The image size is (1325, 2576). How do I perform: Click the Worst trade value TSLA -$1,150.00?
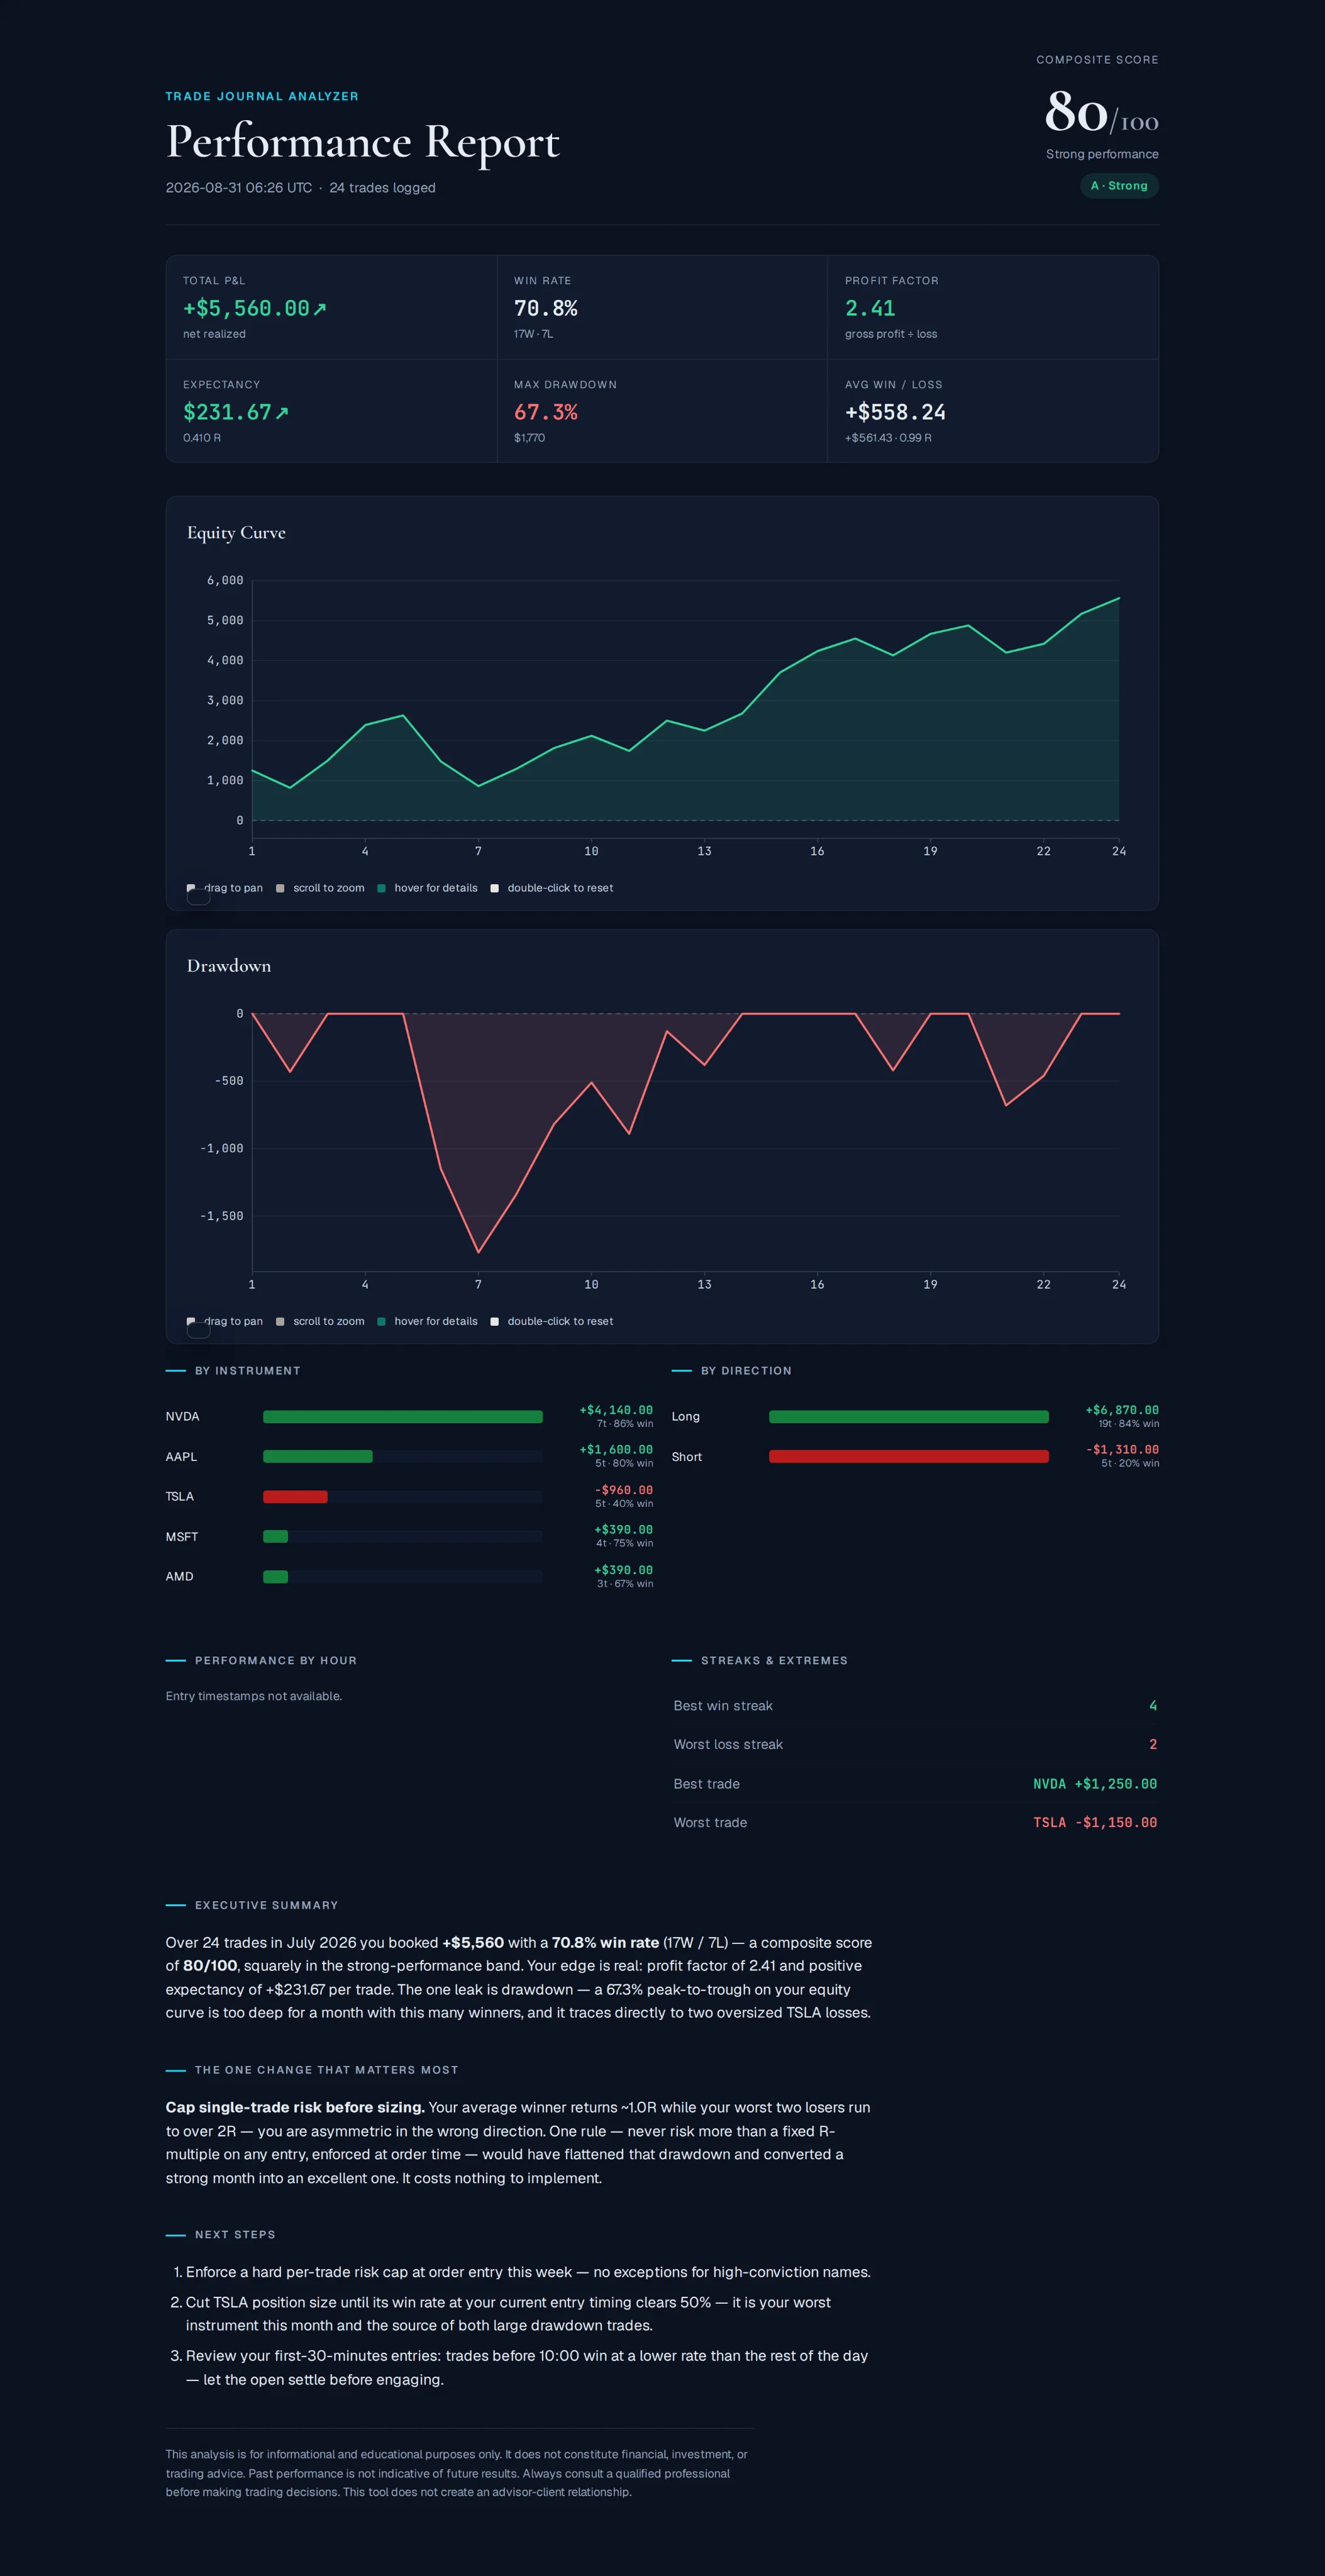coord(1095,1822)
